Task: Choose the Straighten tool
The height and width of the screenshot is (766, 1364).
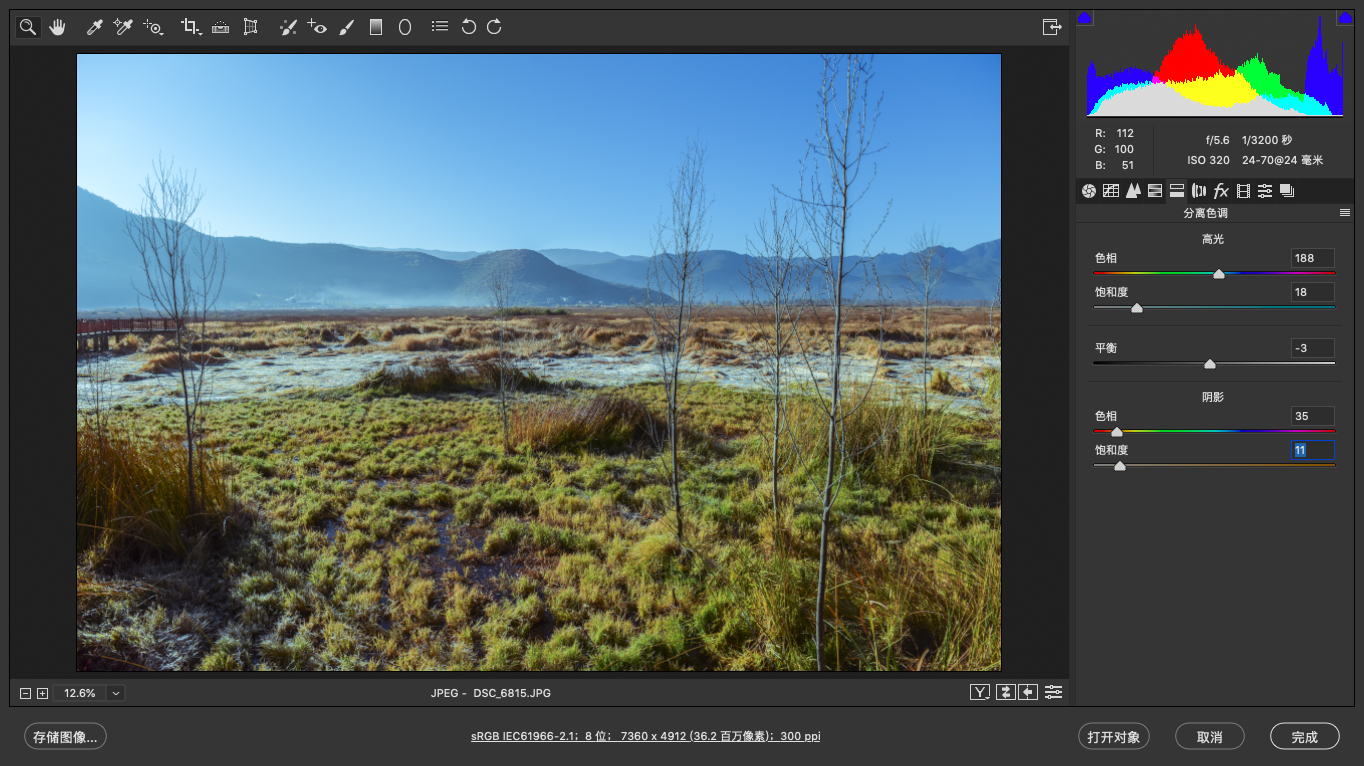Action: coord(221,27)
